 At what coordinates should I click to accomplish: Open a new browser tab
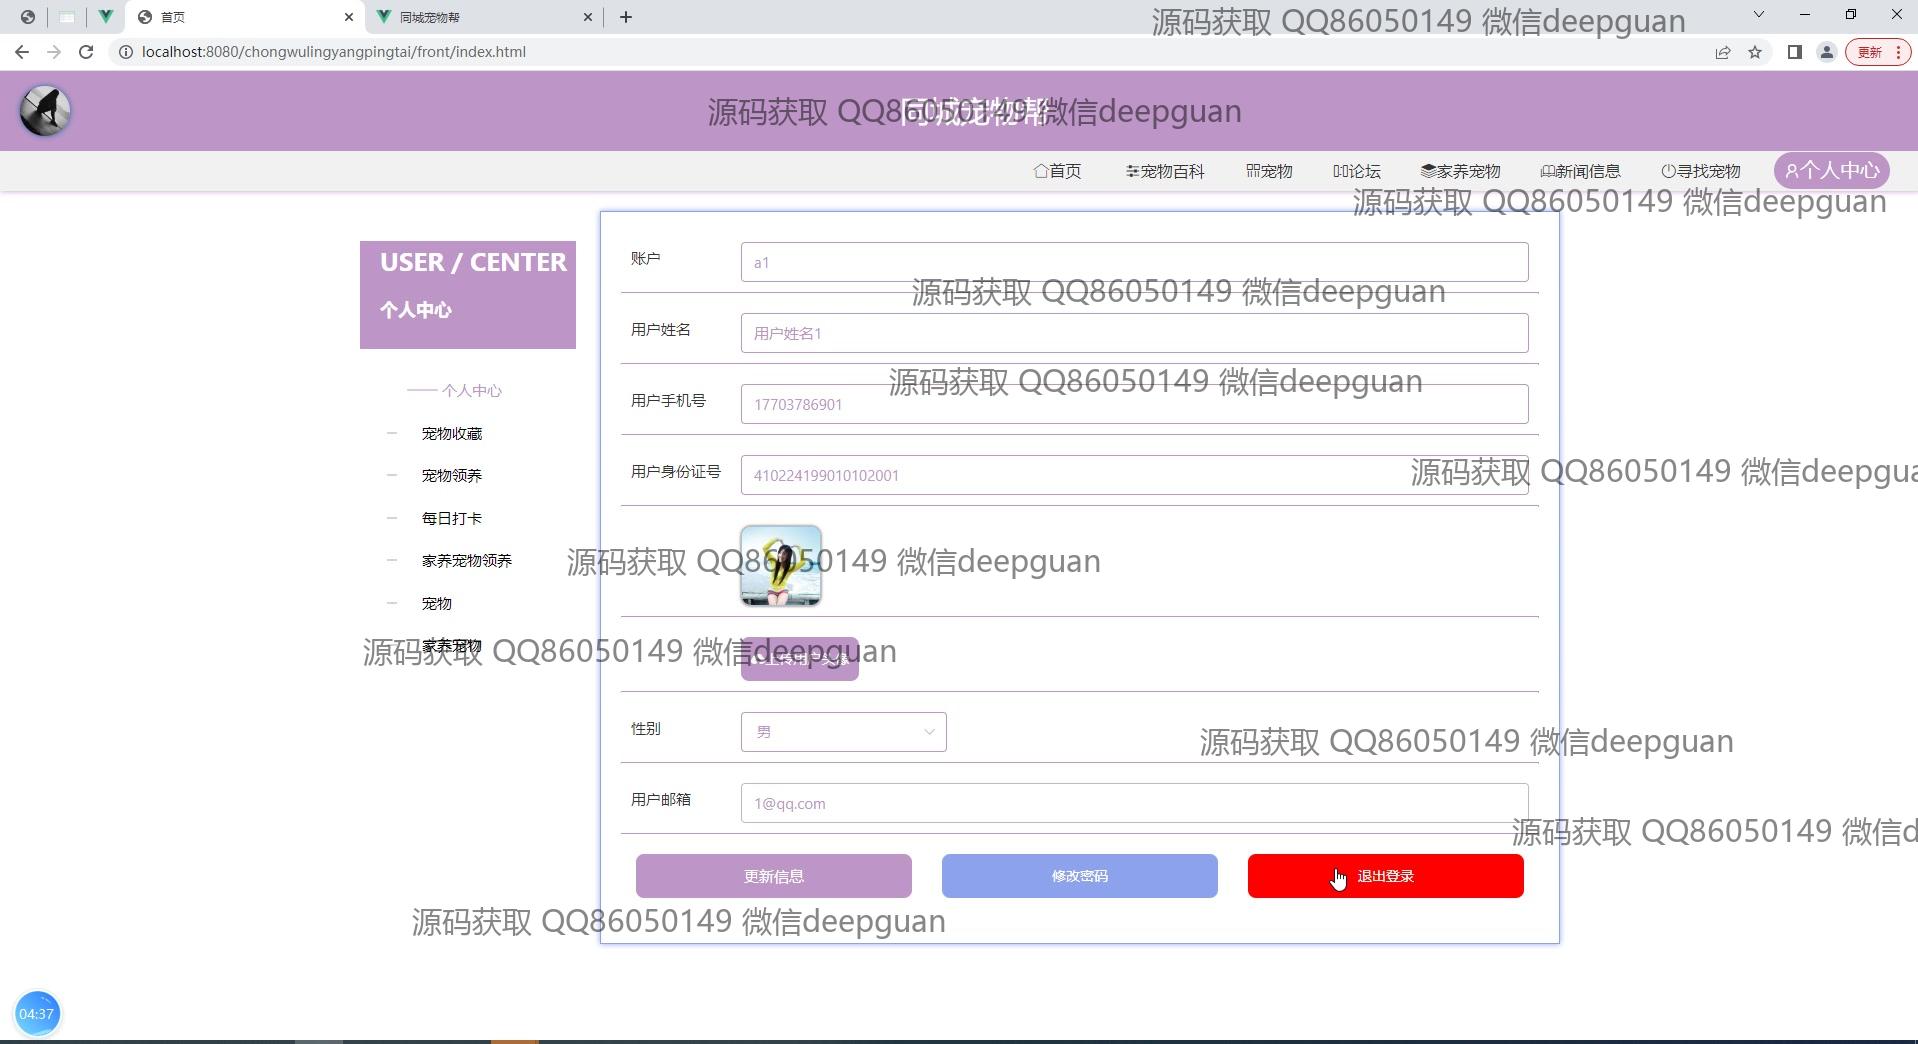click(x=626, y=17)
